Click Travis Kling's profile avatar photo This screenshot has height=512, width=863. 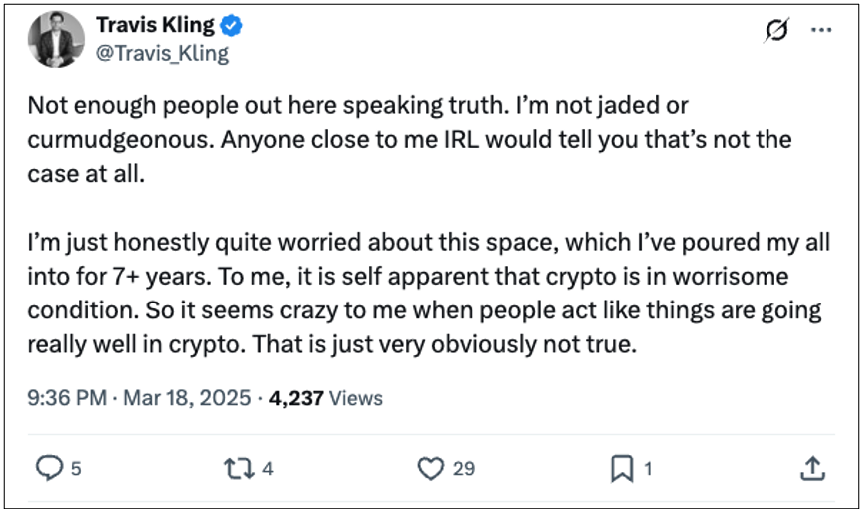pyautogui.click(x=57, y=39)
